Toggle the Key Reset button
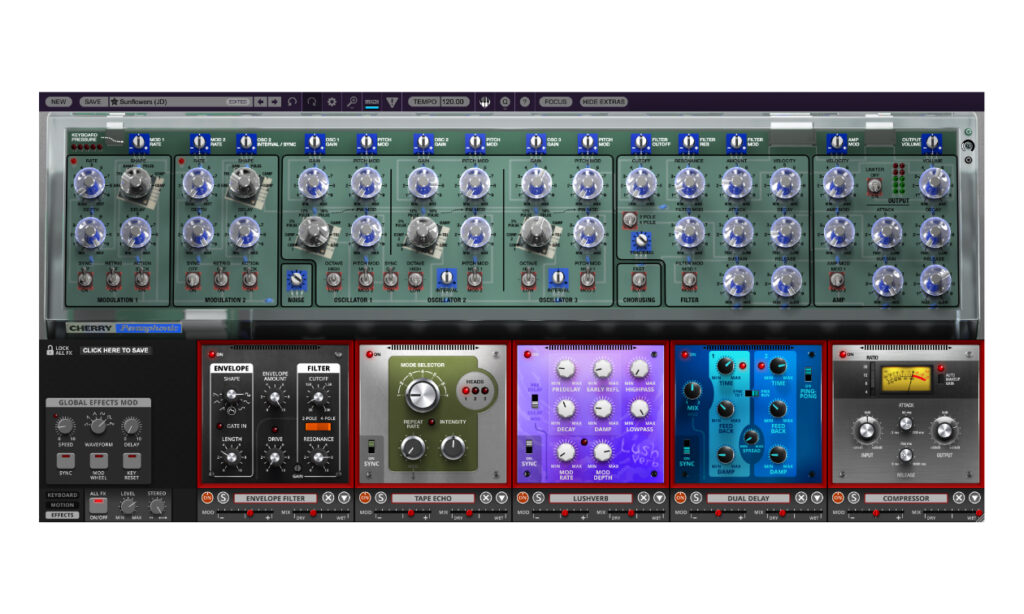Viewport: 1024px width, 614px height. (x=131, y=460)
